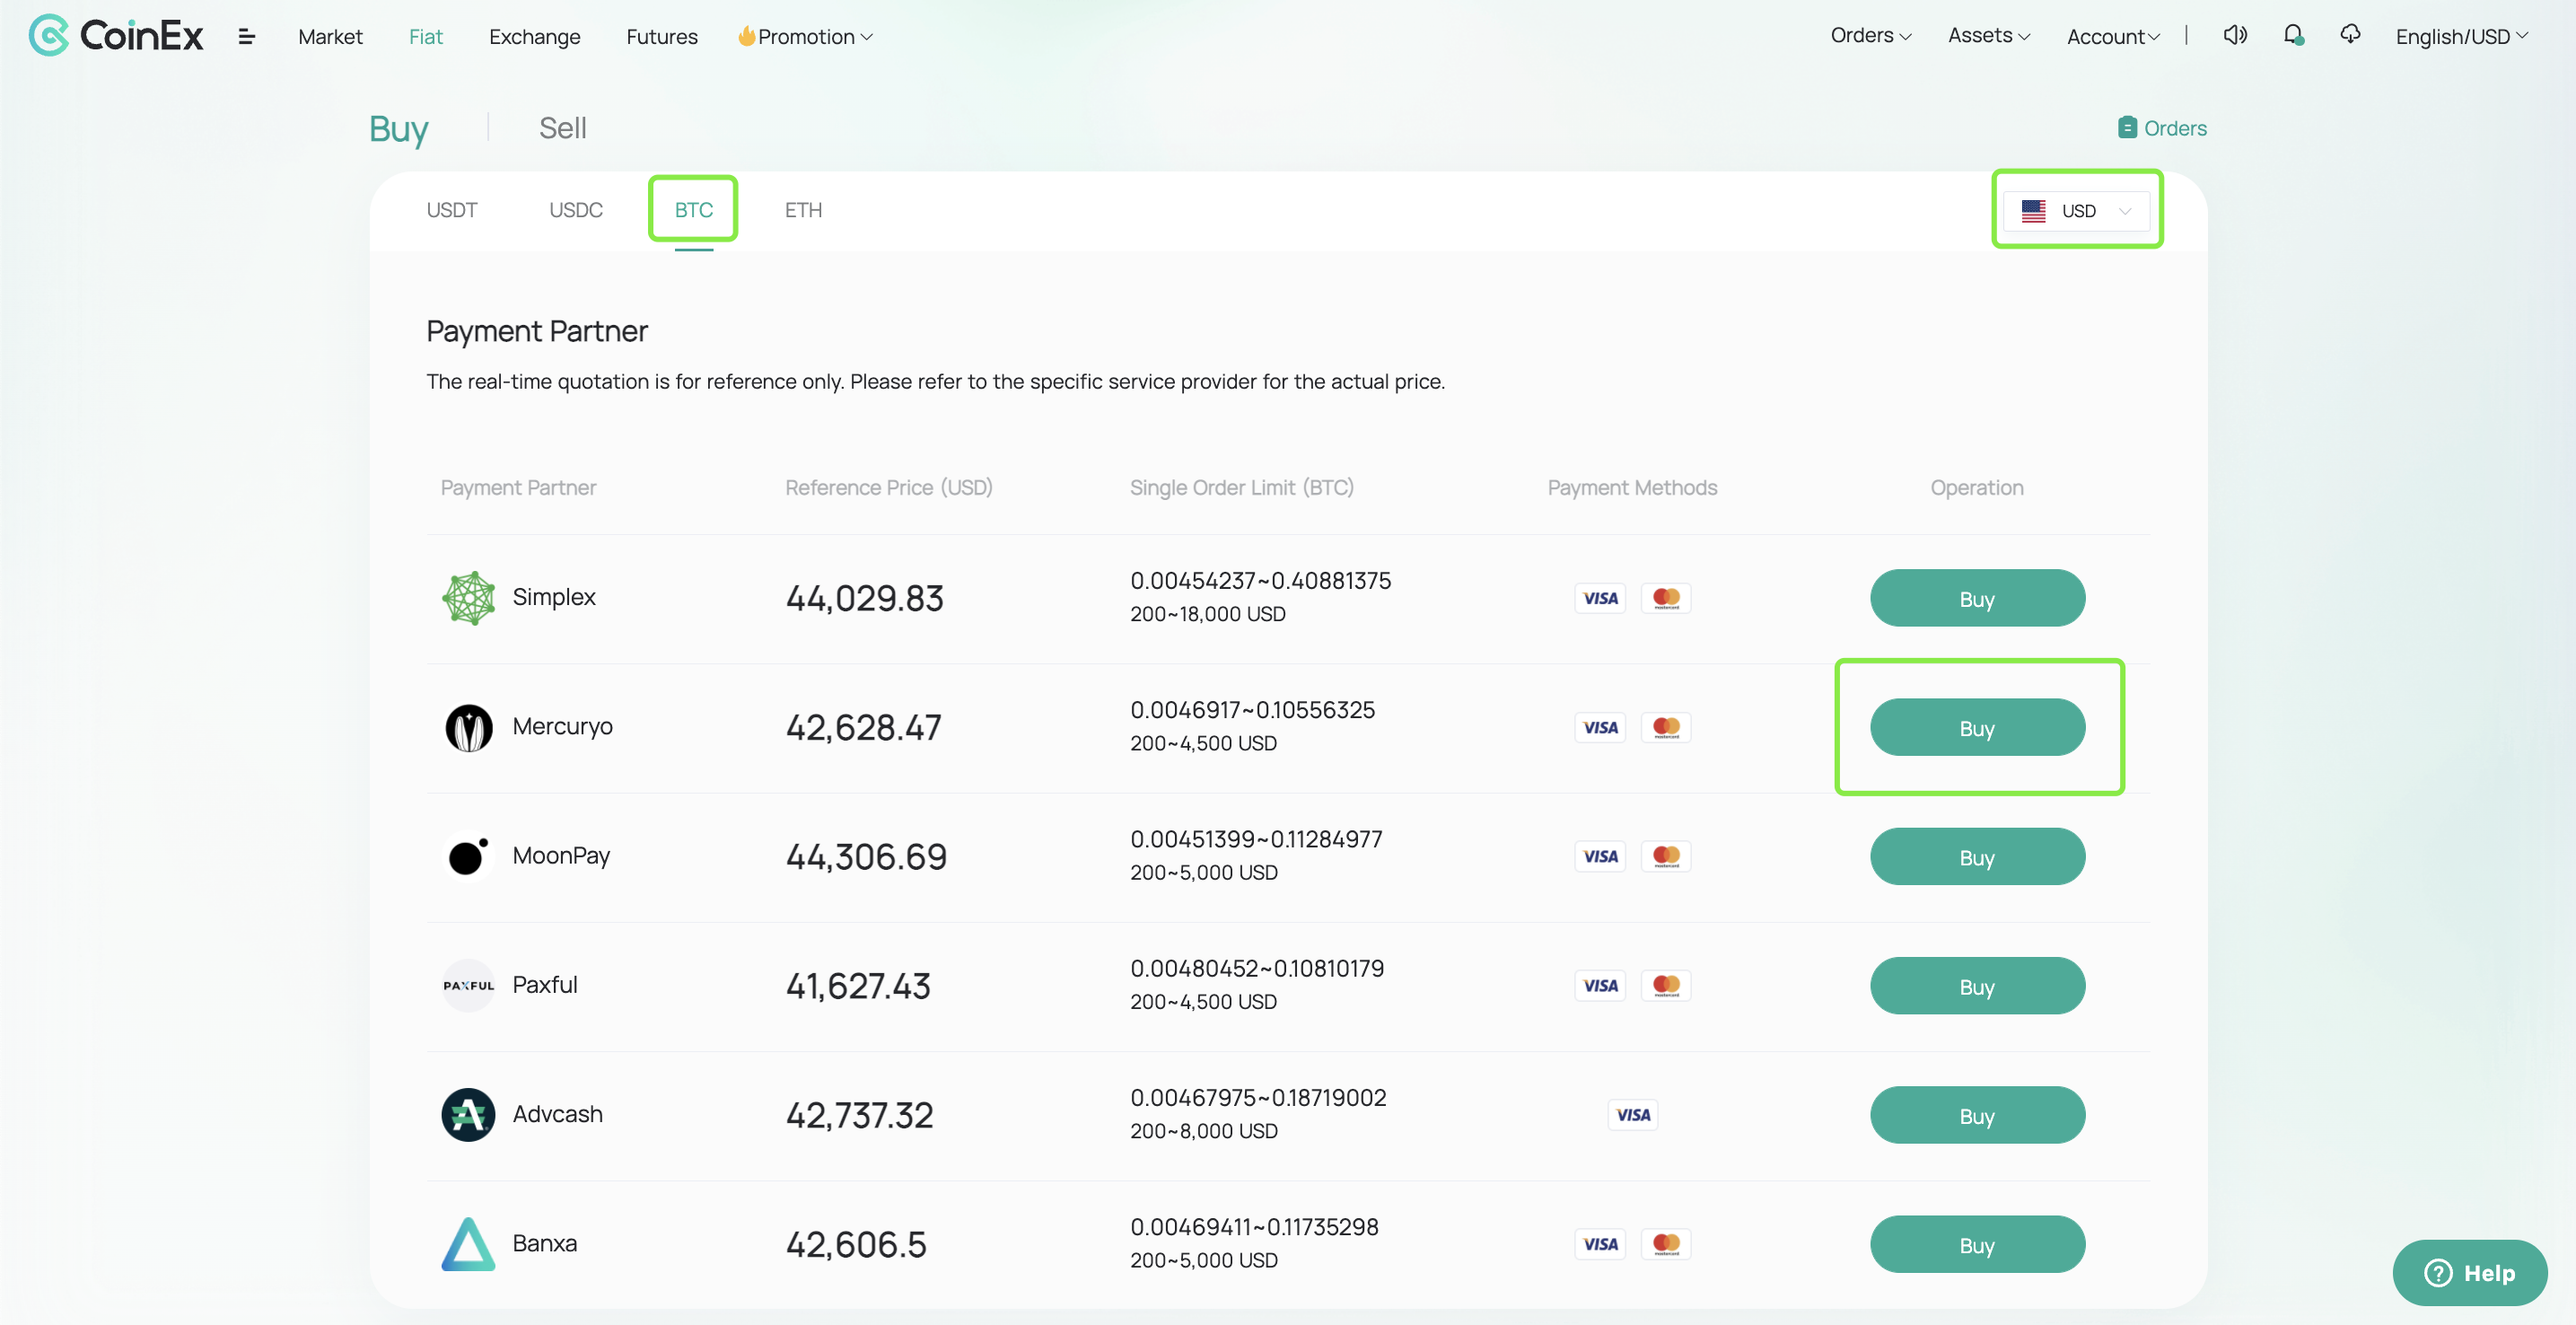2576x1325 pixels.
Task: Click the Visa icon in the Banxa row
Action: [x=1600, y=1243]
